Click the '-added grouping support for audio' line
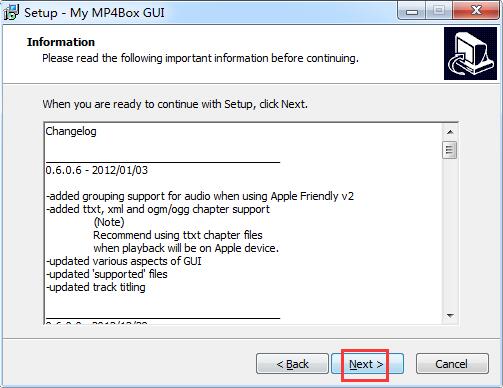Screen dimensions: 503x388 (x=200, y=196)
